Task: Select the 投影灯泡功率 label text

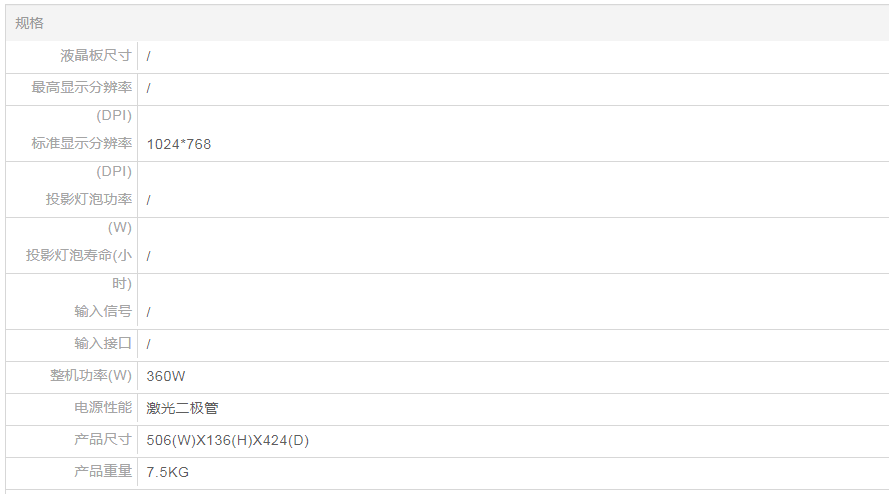Action: 89,200
